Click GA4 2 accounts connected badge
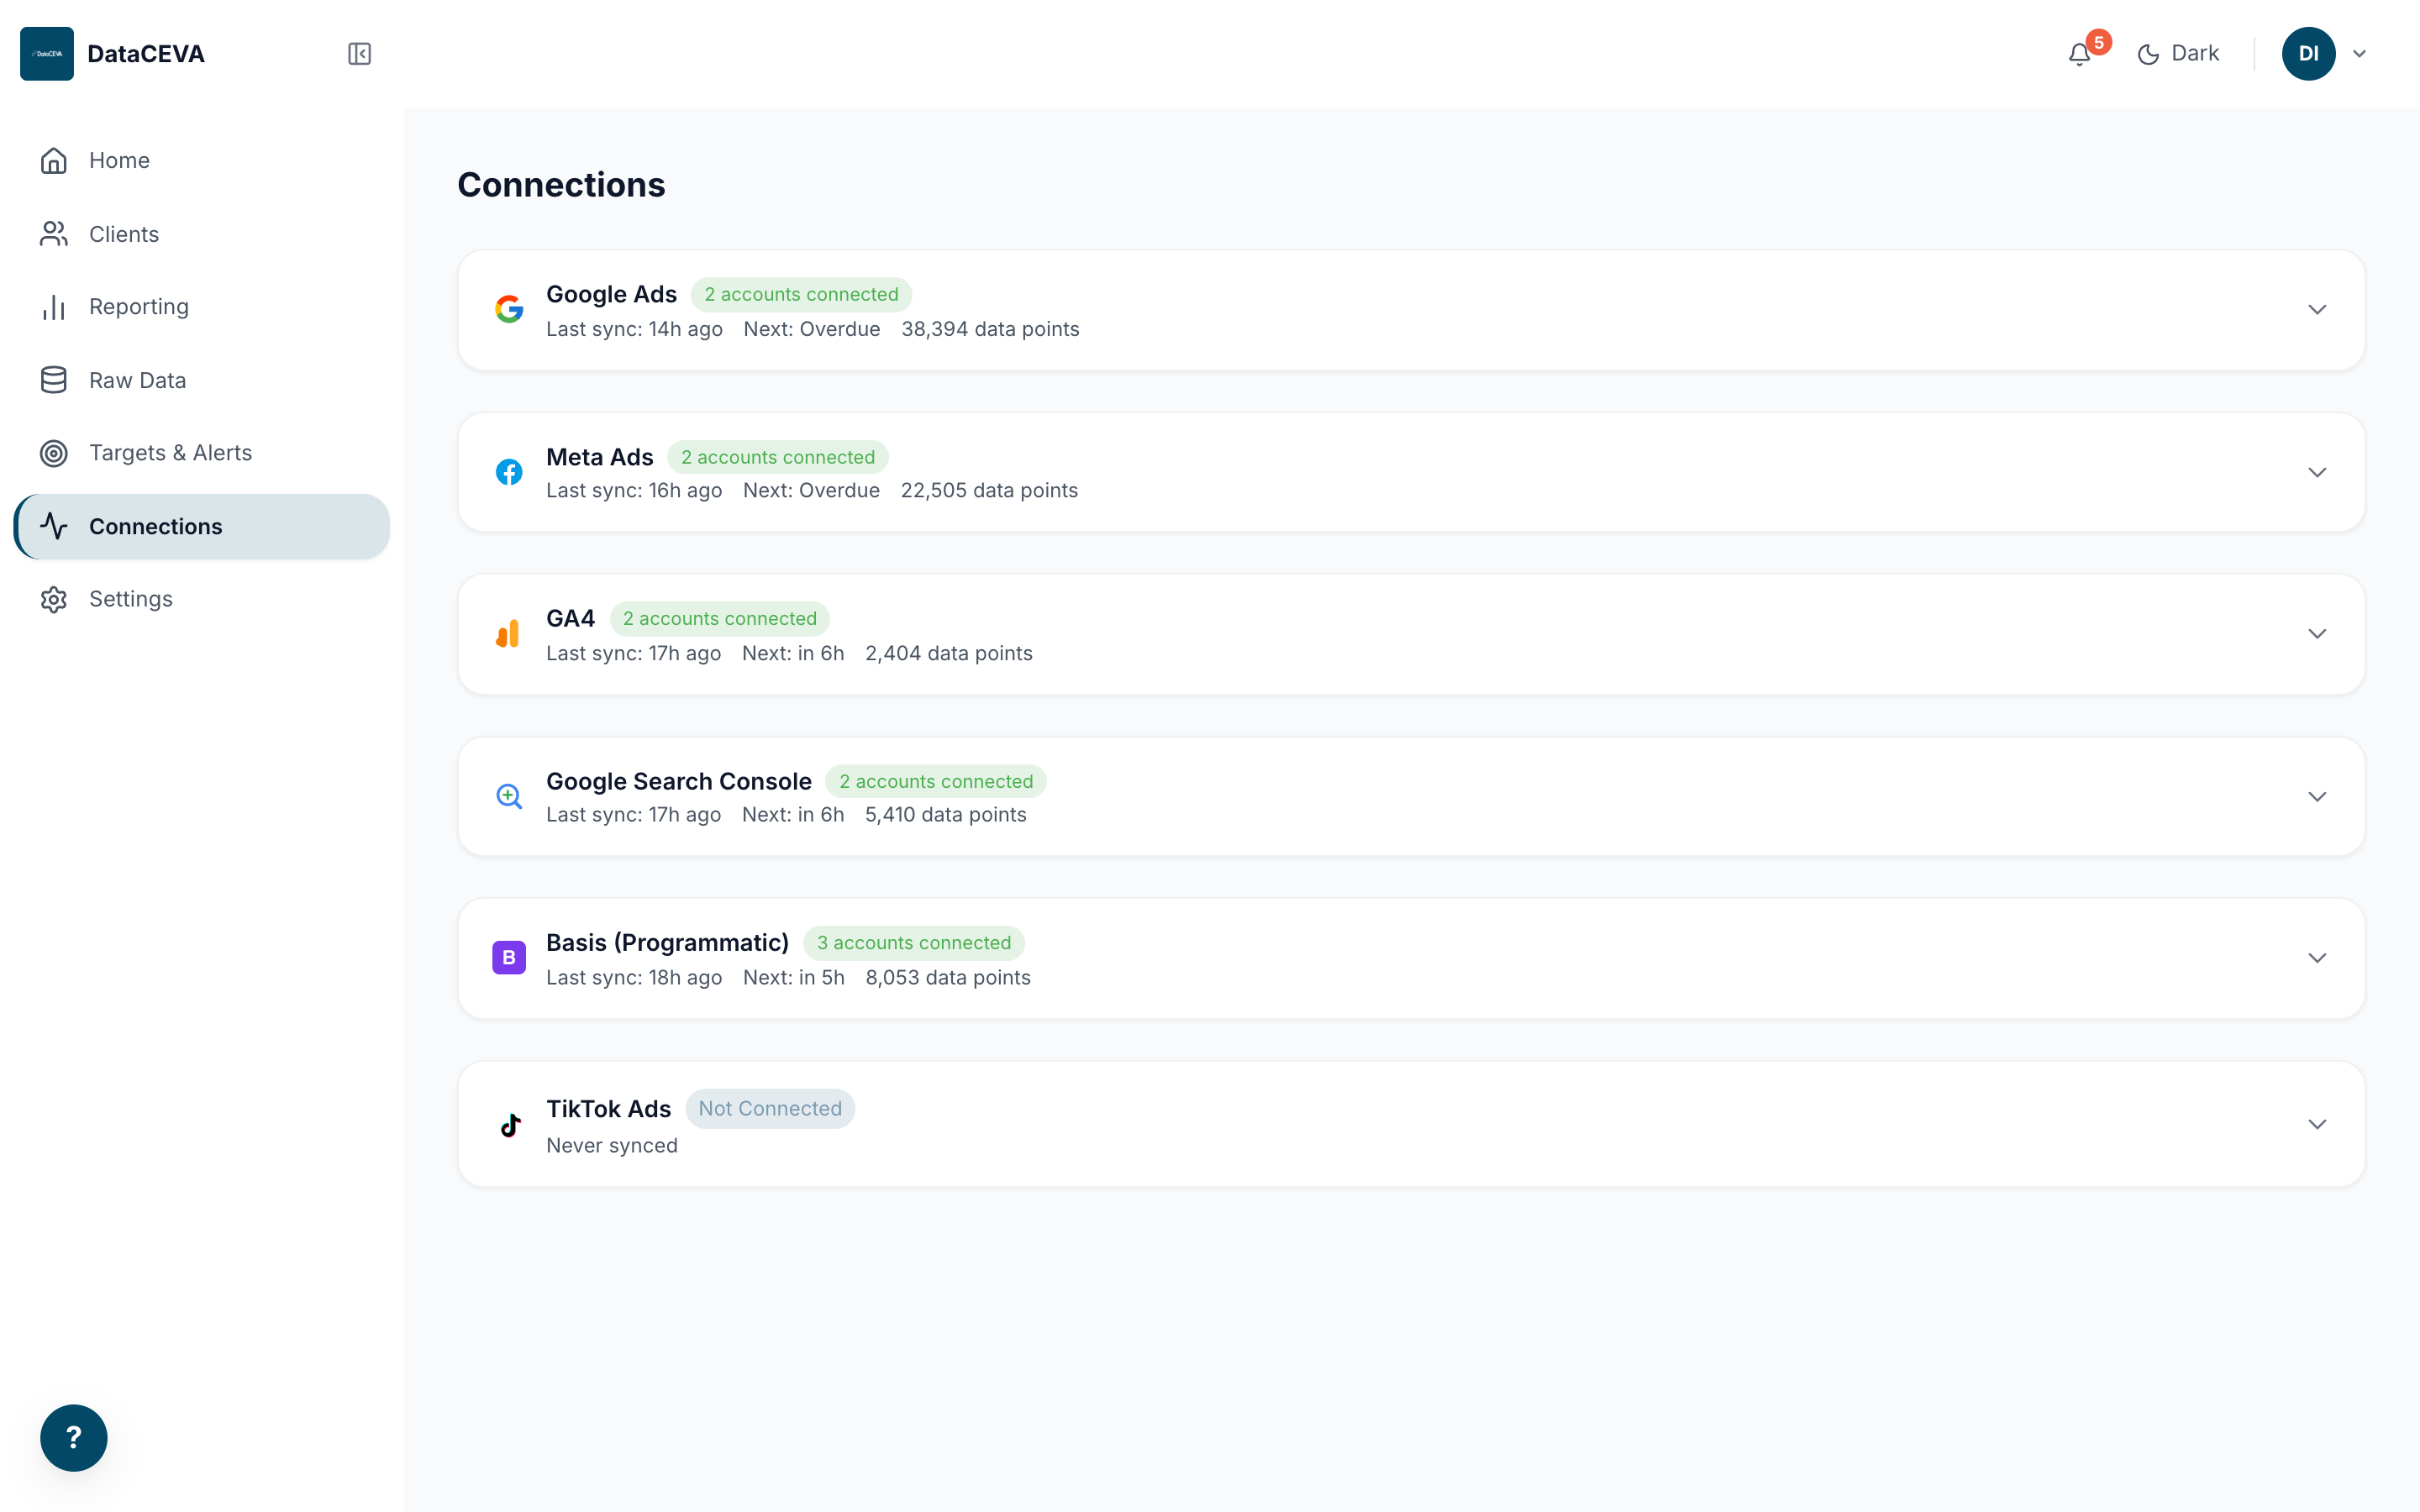The image size is (2420, 1512). (720, 619)
